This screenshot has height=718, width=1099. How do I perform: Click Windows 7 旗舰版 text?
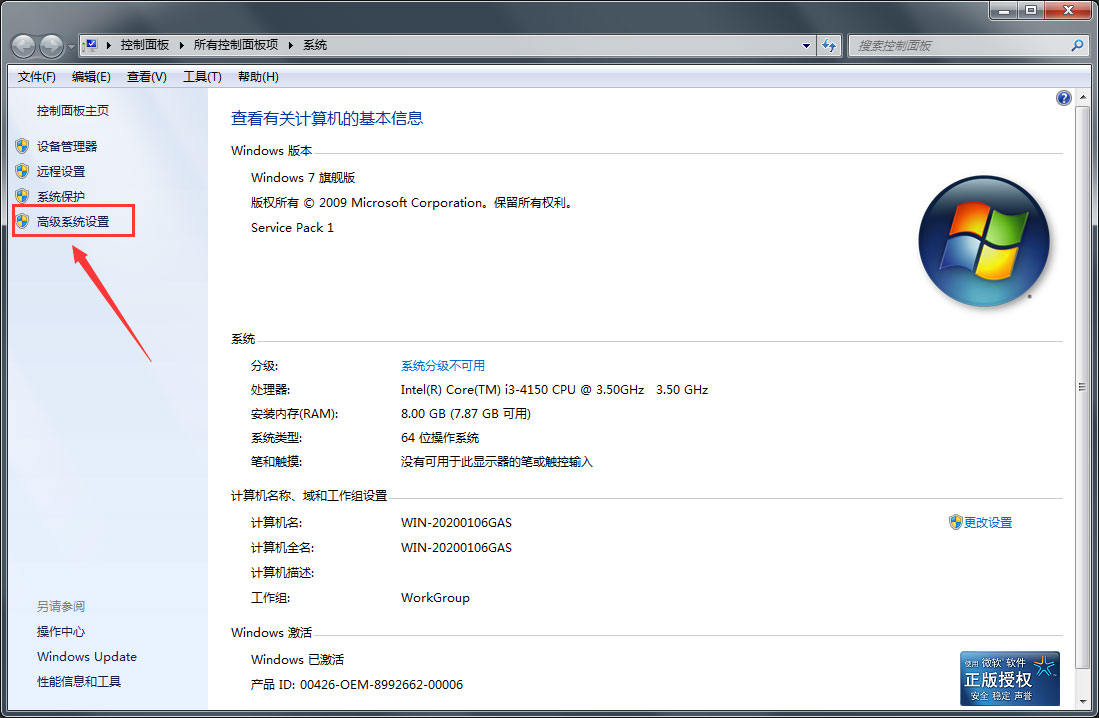[303, 177]
